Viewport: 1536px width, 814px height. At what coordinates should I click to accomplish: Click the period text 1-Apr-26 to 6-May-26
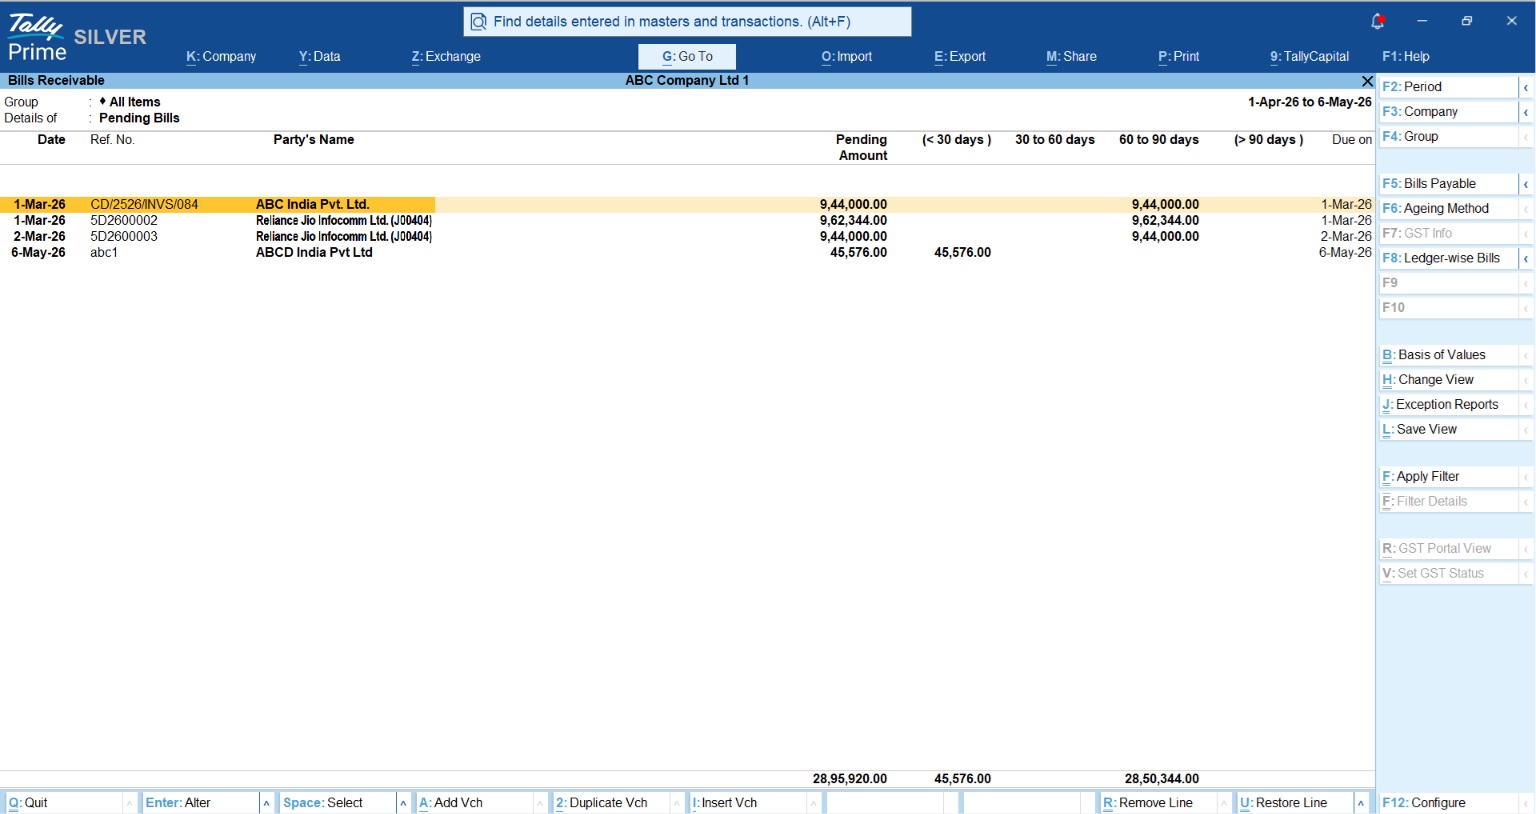(1310, 102)
